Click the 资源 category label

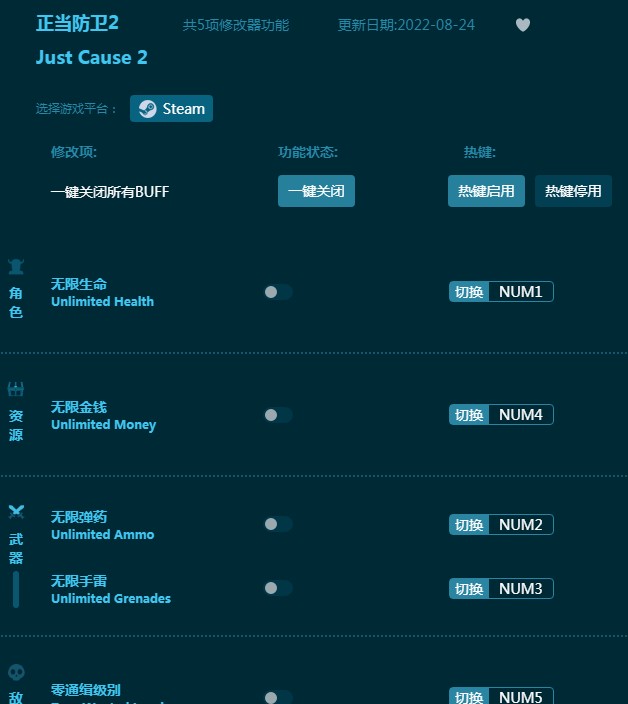tap(16, 425)
